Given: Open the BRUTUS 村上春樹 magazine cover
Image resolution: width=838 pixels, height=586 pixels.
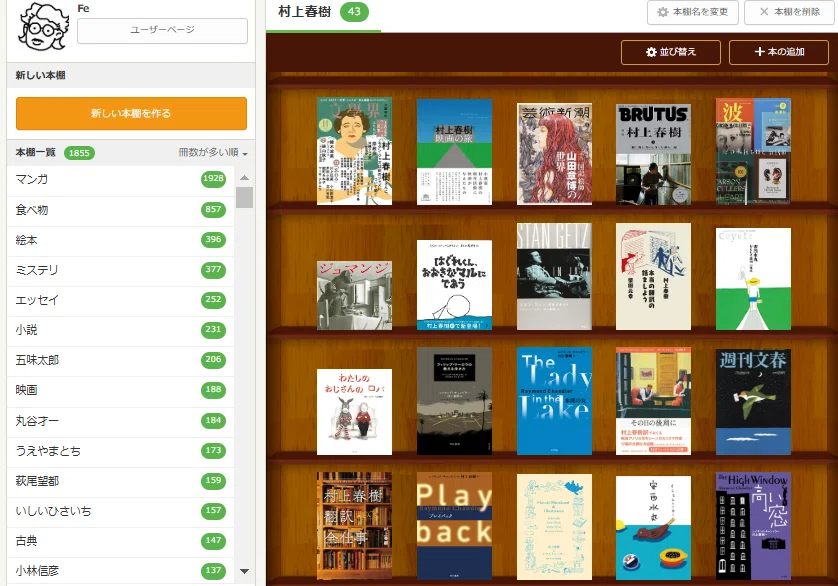Looking at the screenshot, I should click(x=653, y=155).
